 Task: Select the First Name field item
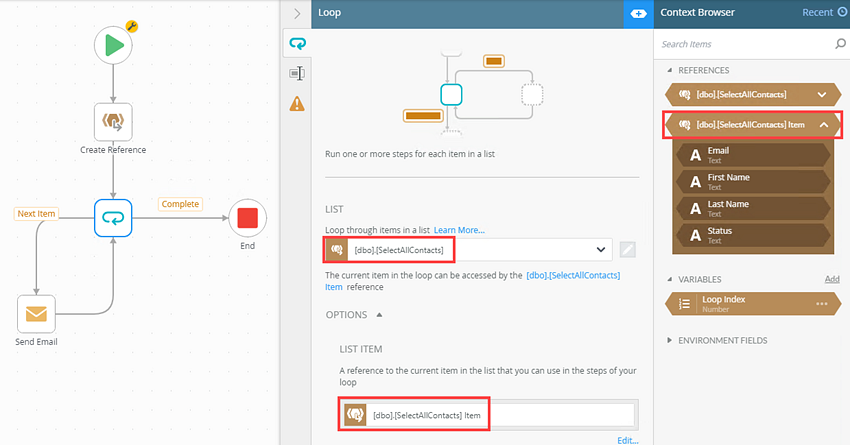click(x=753, y=182)
